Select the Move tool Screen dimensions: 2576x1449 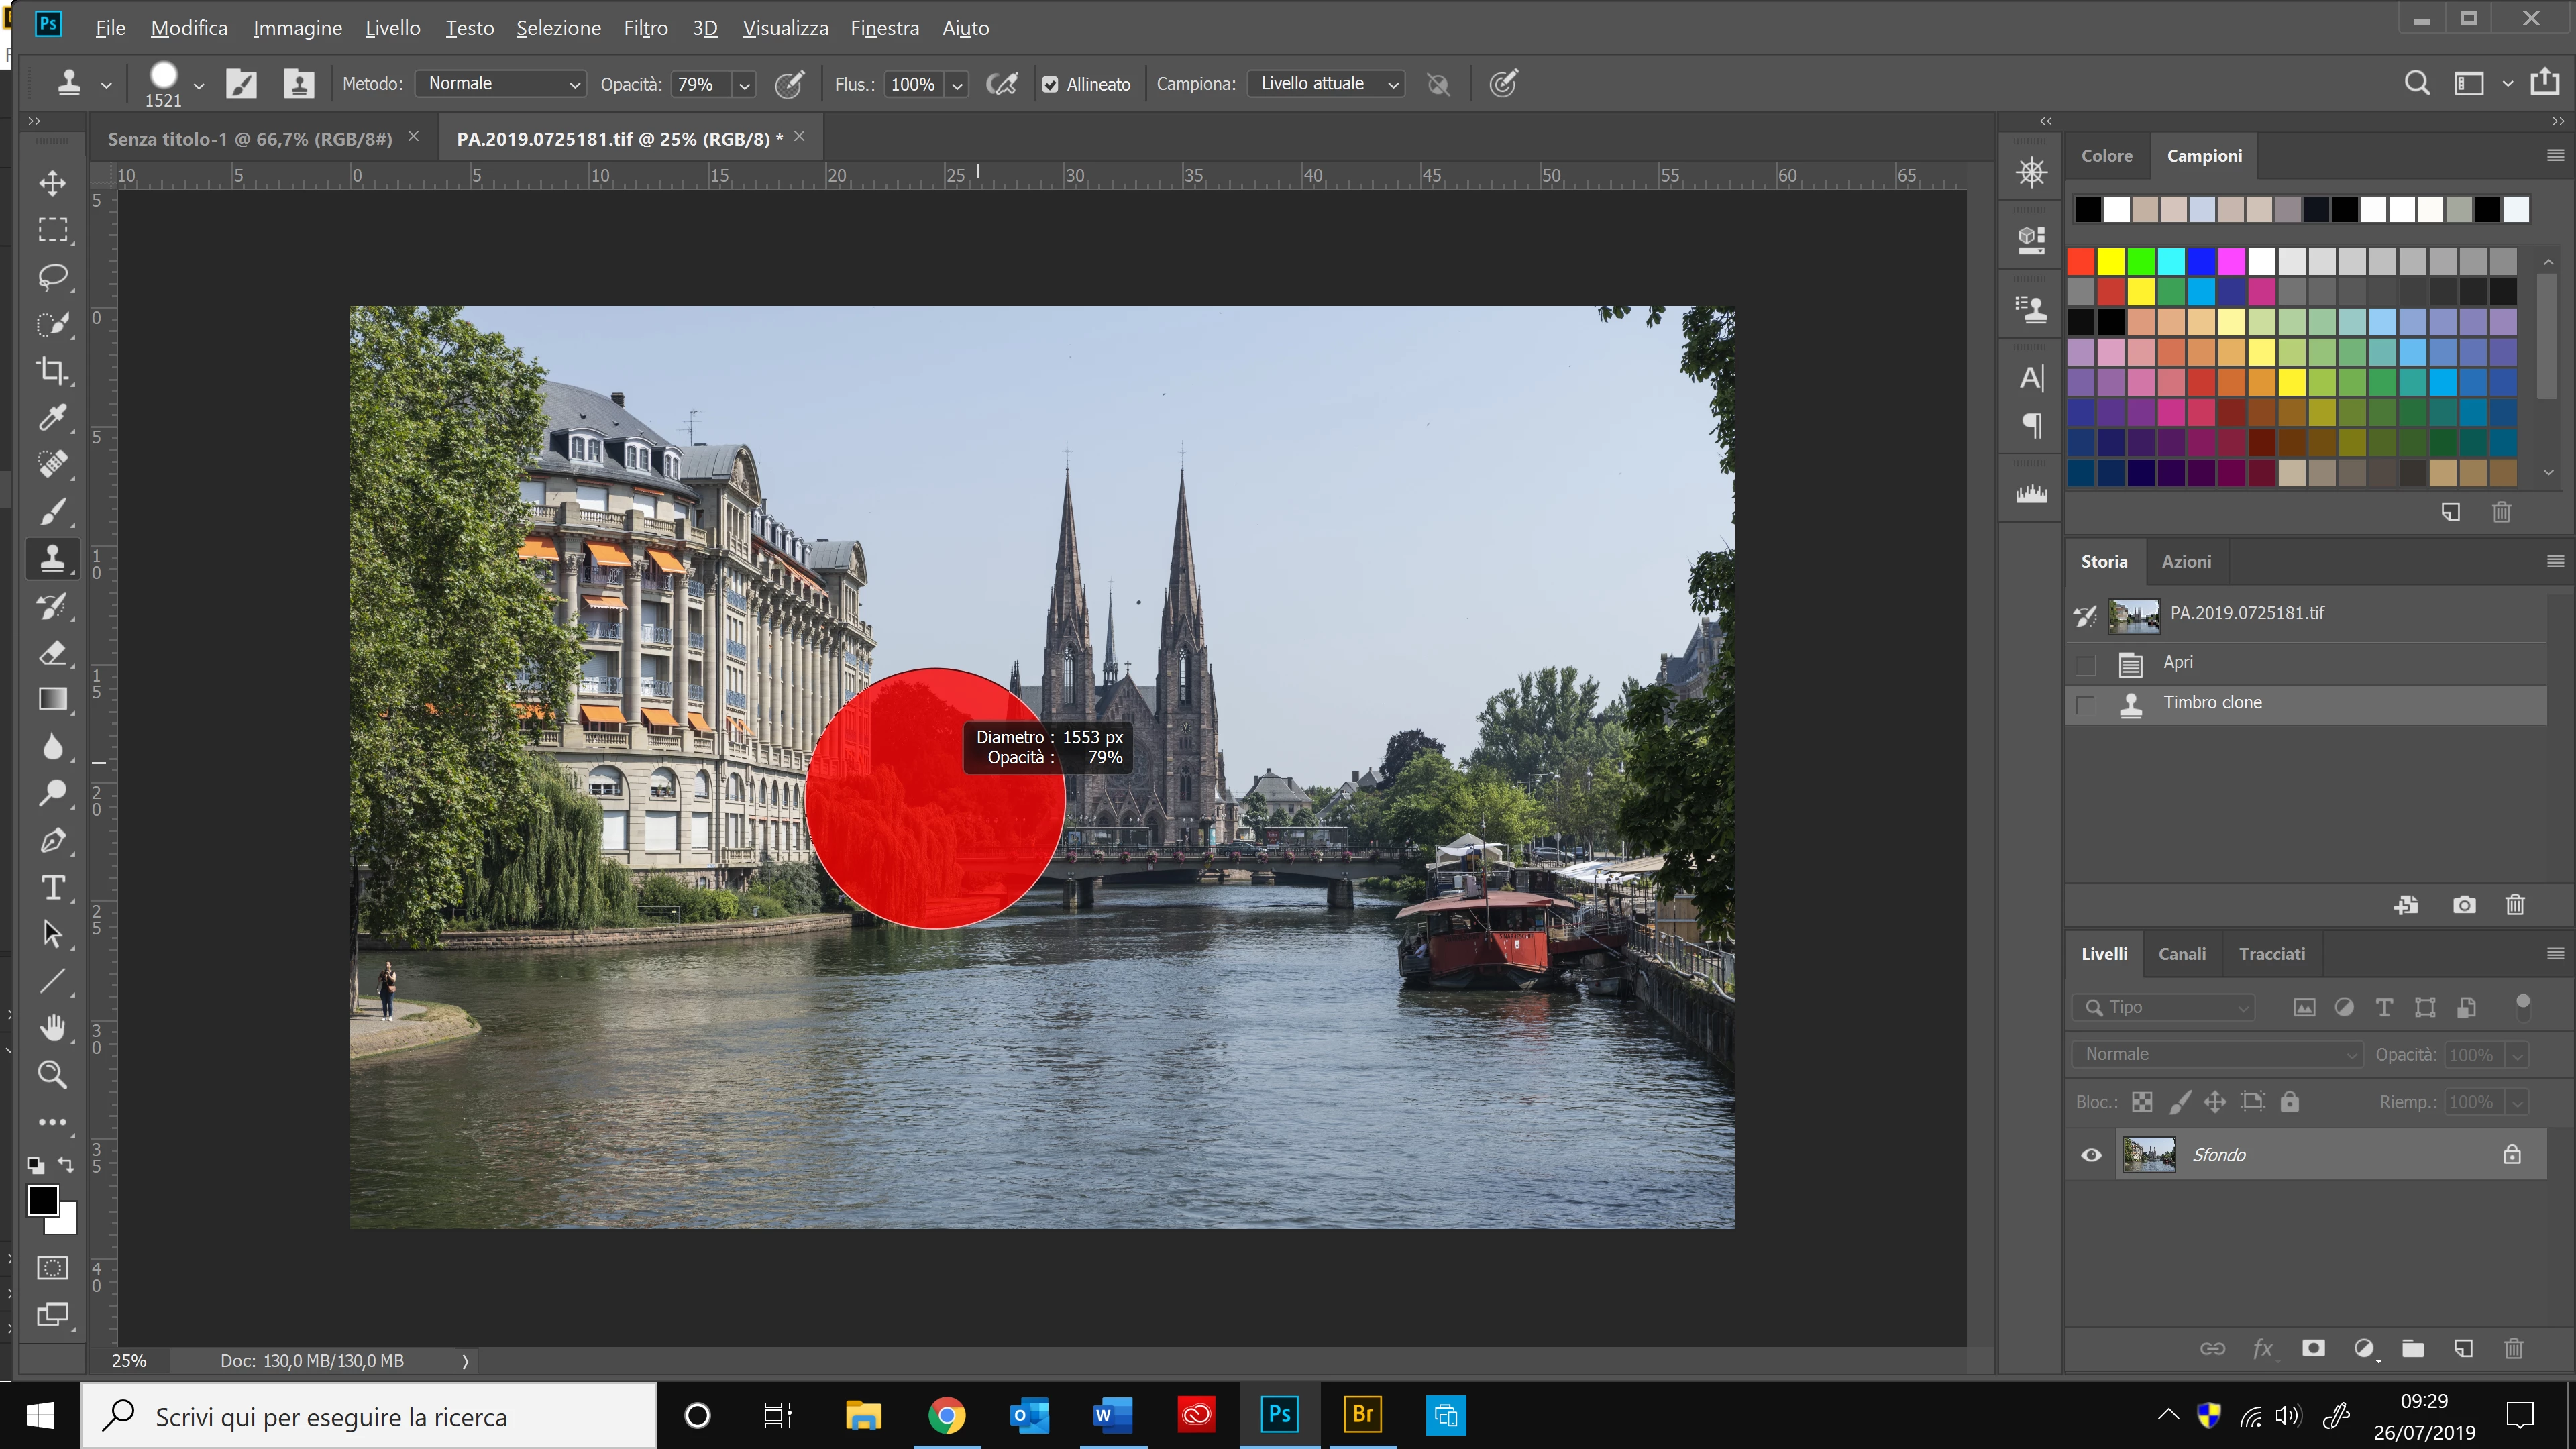coord(52,182)
